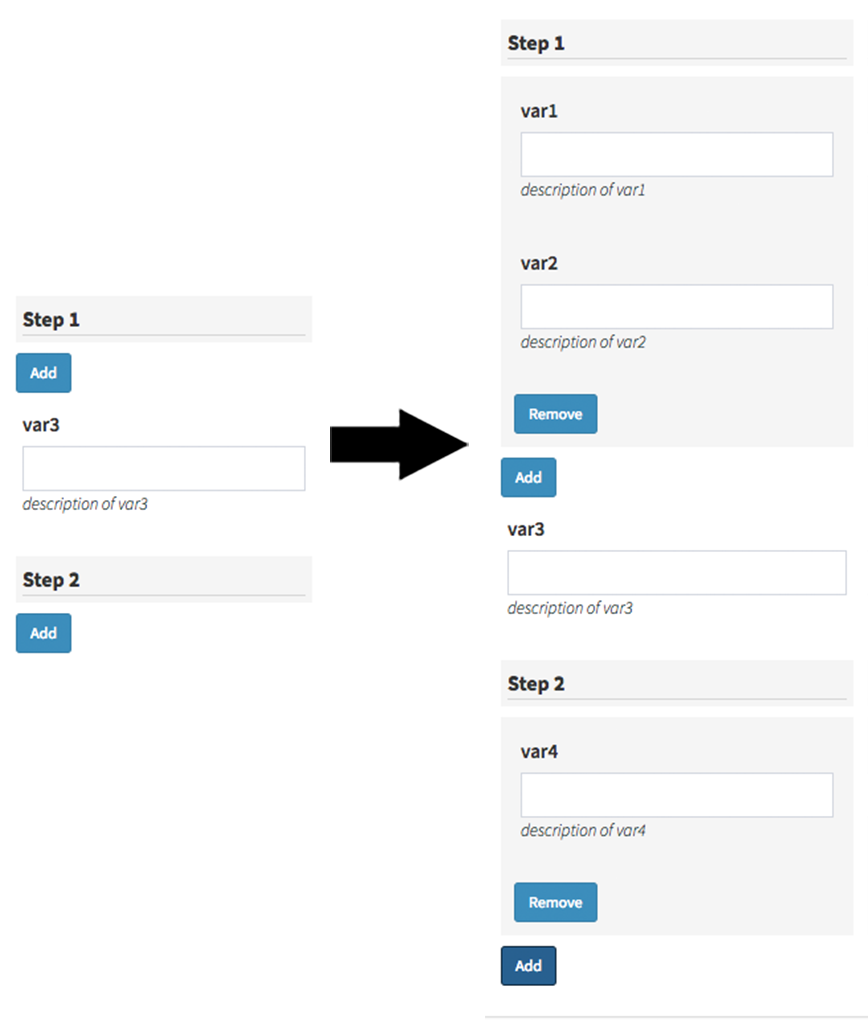This screenshot has width=868, height=1031.
Task: Focus the var3 input in the right form
Action: [x=677, y=573]
